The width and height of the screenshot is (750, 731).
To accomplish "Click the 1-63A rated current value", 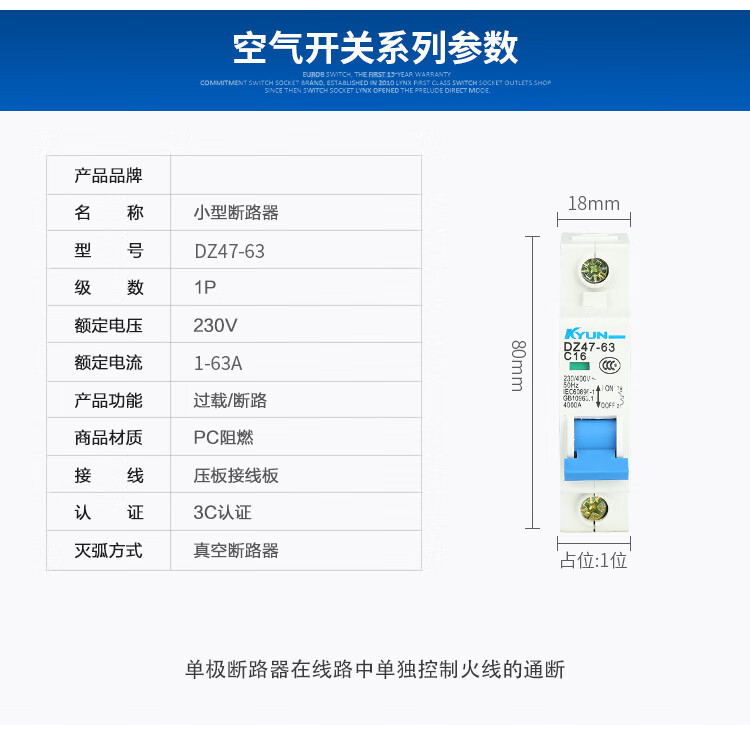I will 218,363.
